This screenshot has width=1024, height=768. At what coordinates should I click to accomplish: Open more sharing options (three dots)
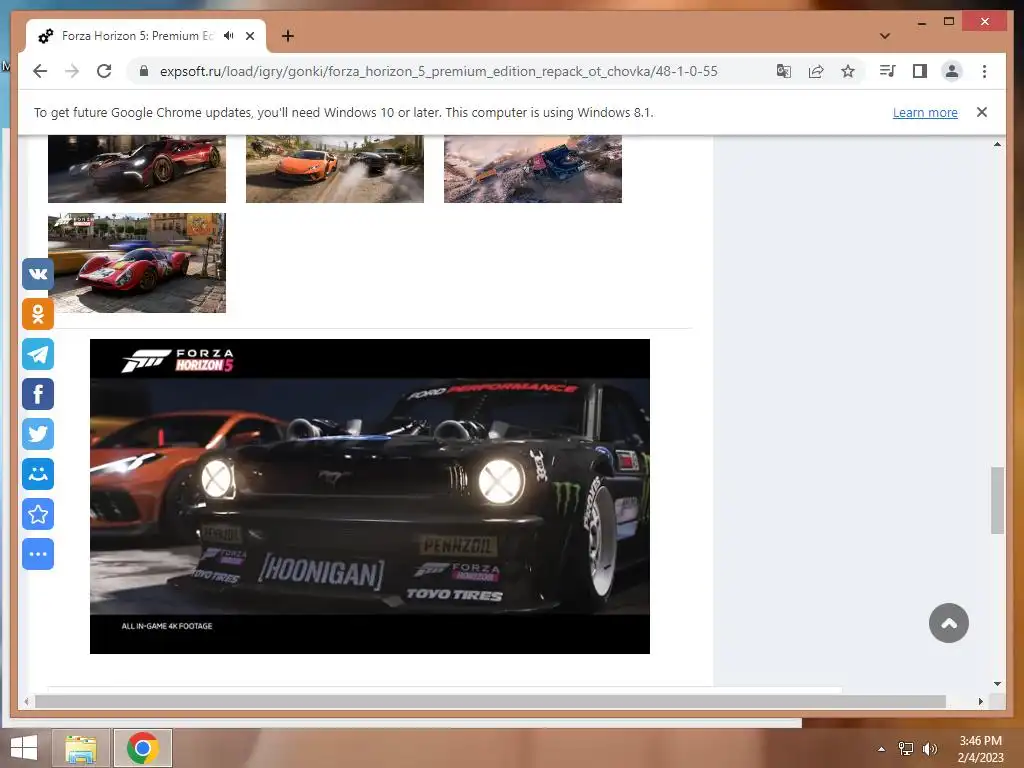click(x=38, y=554)
